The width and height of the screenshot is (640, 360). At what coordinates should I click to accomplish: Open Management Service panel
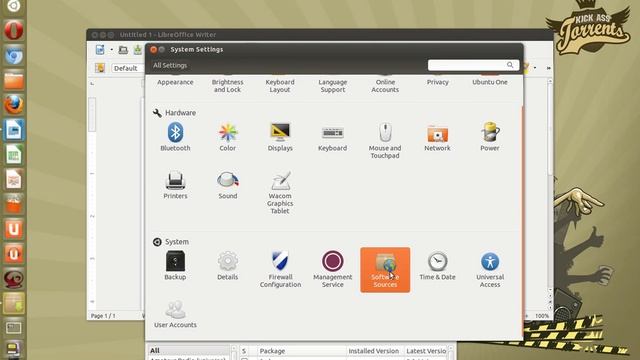coord(333,269)
